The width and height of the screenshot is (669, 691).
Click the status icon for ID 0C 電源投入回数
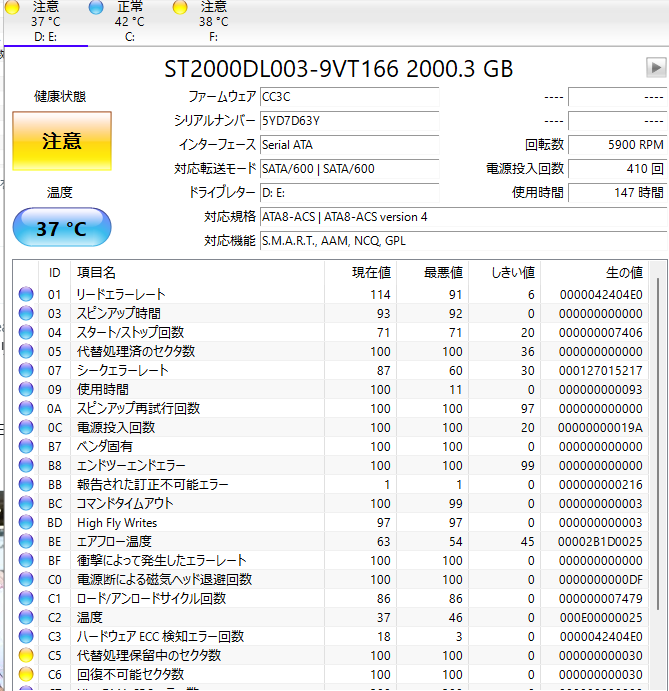(x=26, y=427)
